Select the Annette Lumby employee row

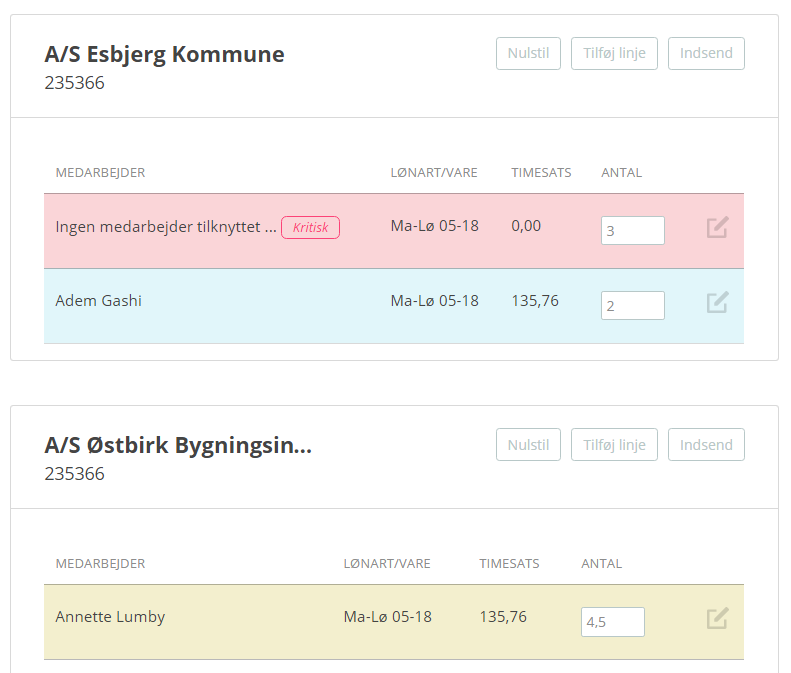tap(393, 622)
